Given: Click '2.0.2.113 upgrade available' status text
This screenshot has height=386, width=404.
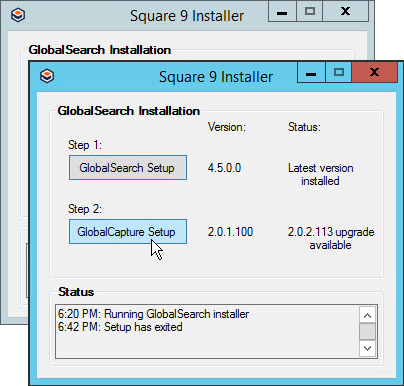Looking at the screenshot, I should click(x=331, y=238).
